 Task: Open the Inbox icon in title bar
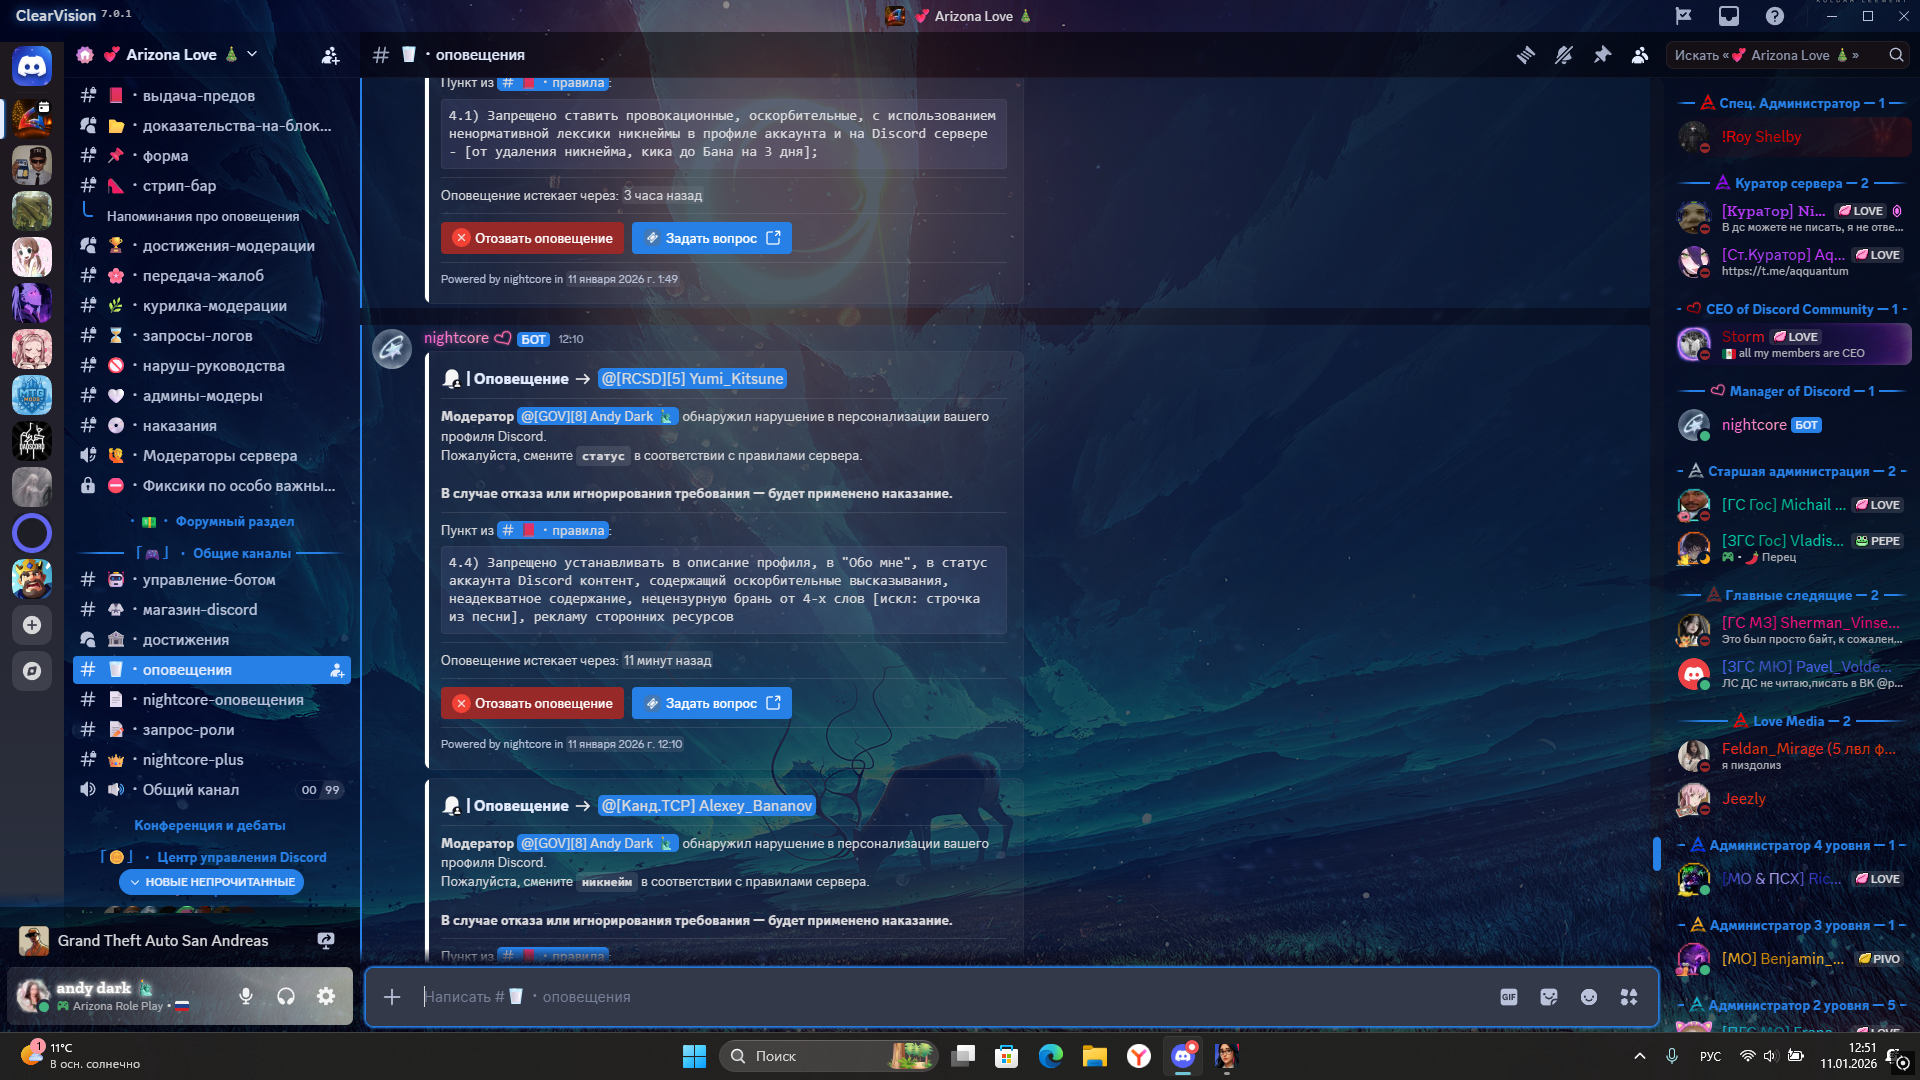[1729, 16]
